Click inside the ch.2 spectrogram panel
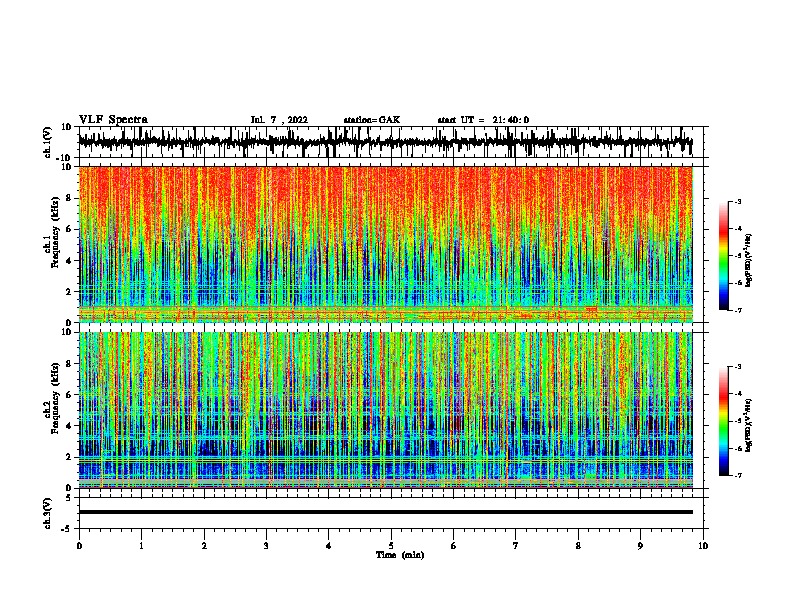Viewport: 792px width, 612px height. point(385,410)
